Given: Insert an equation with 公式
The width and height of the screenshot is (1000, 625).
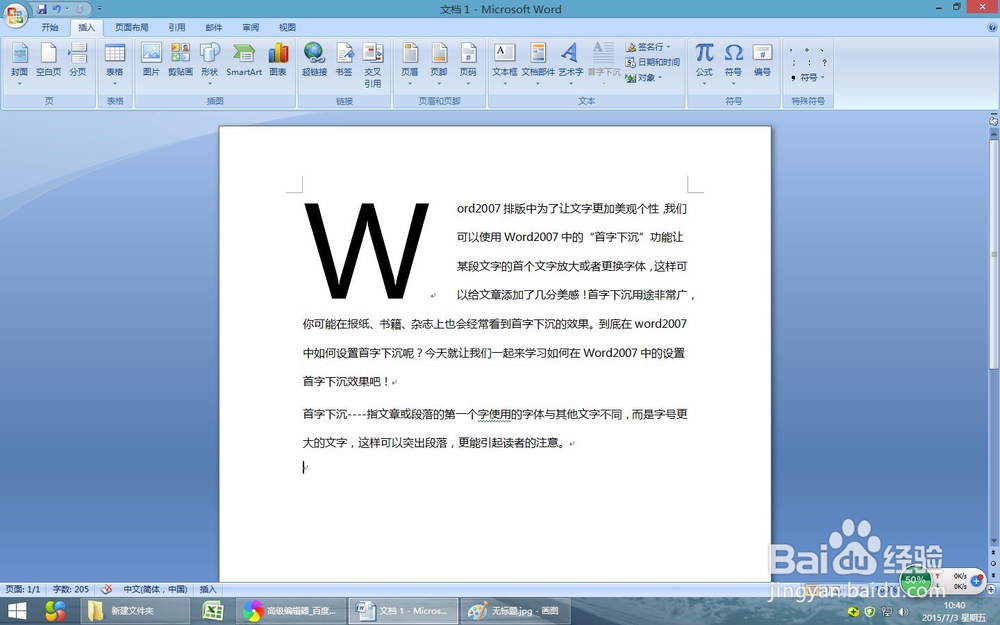Looking at the screenshot, I should point(704,64).
